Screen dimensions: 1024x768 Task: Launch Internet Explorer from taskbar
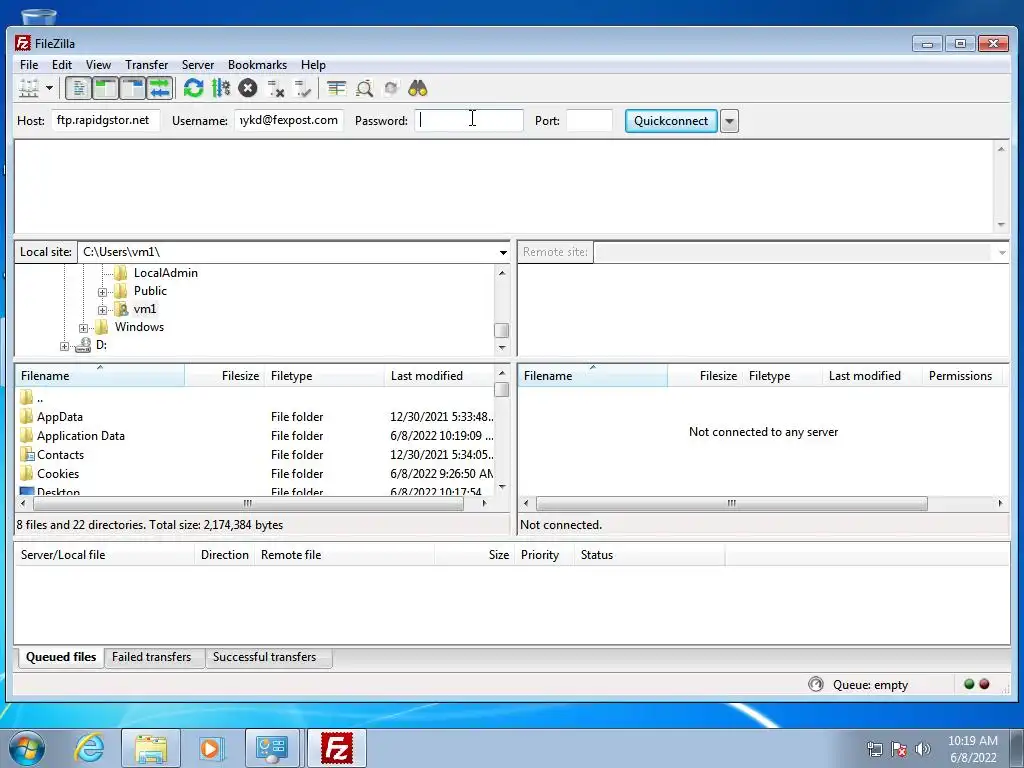pos(89,748)
